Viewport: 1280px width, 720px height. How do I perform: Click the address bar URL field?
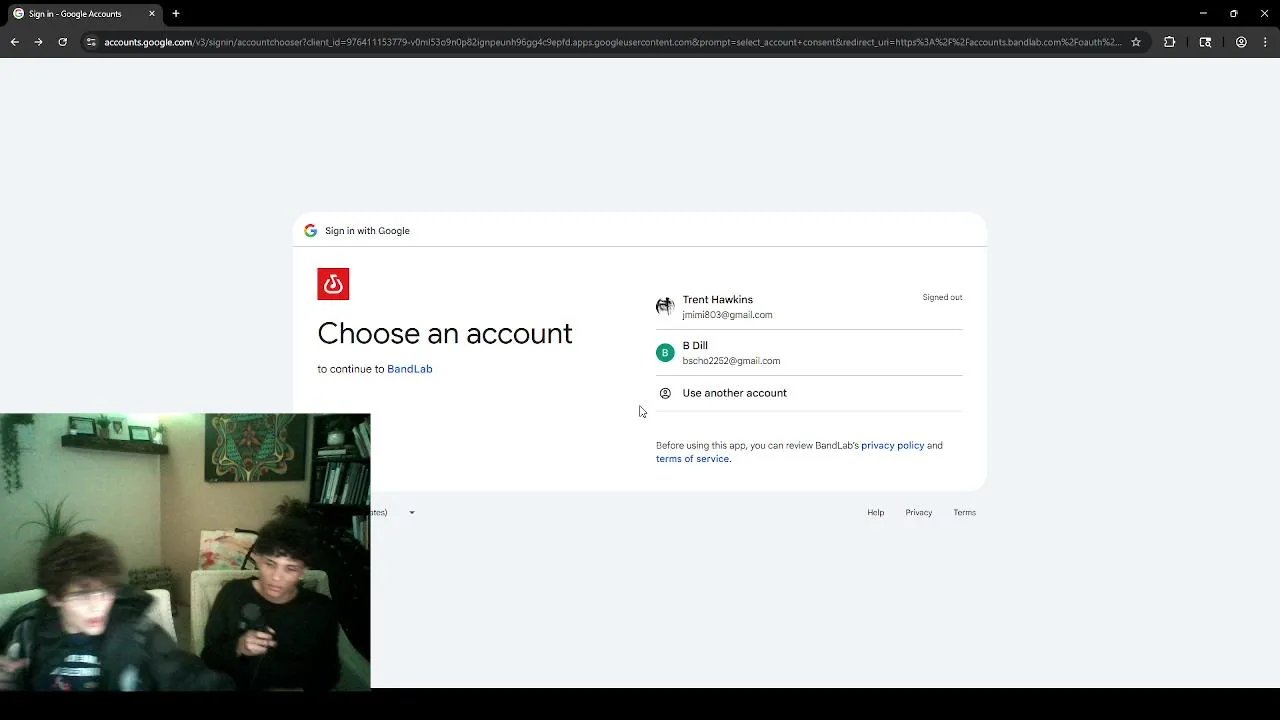[x=612, y=42]
